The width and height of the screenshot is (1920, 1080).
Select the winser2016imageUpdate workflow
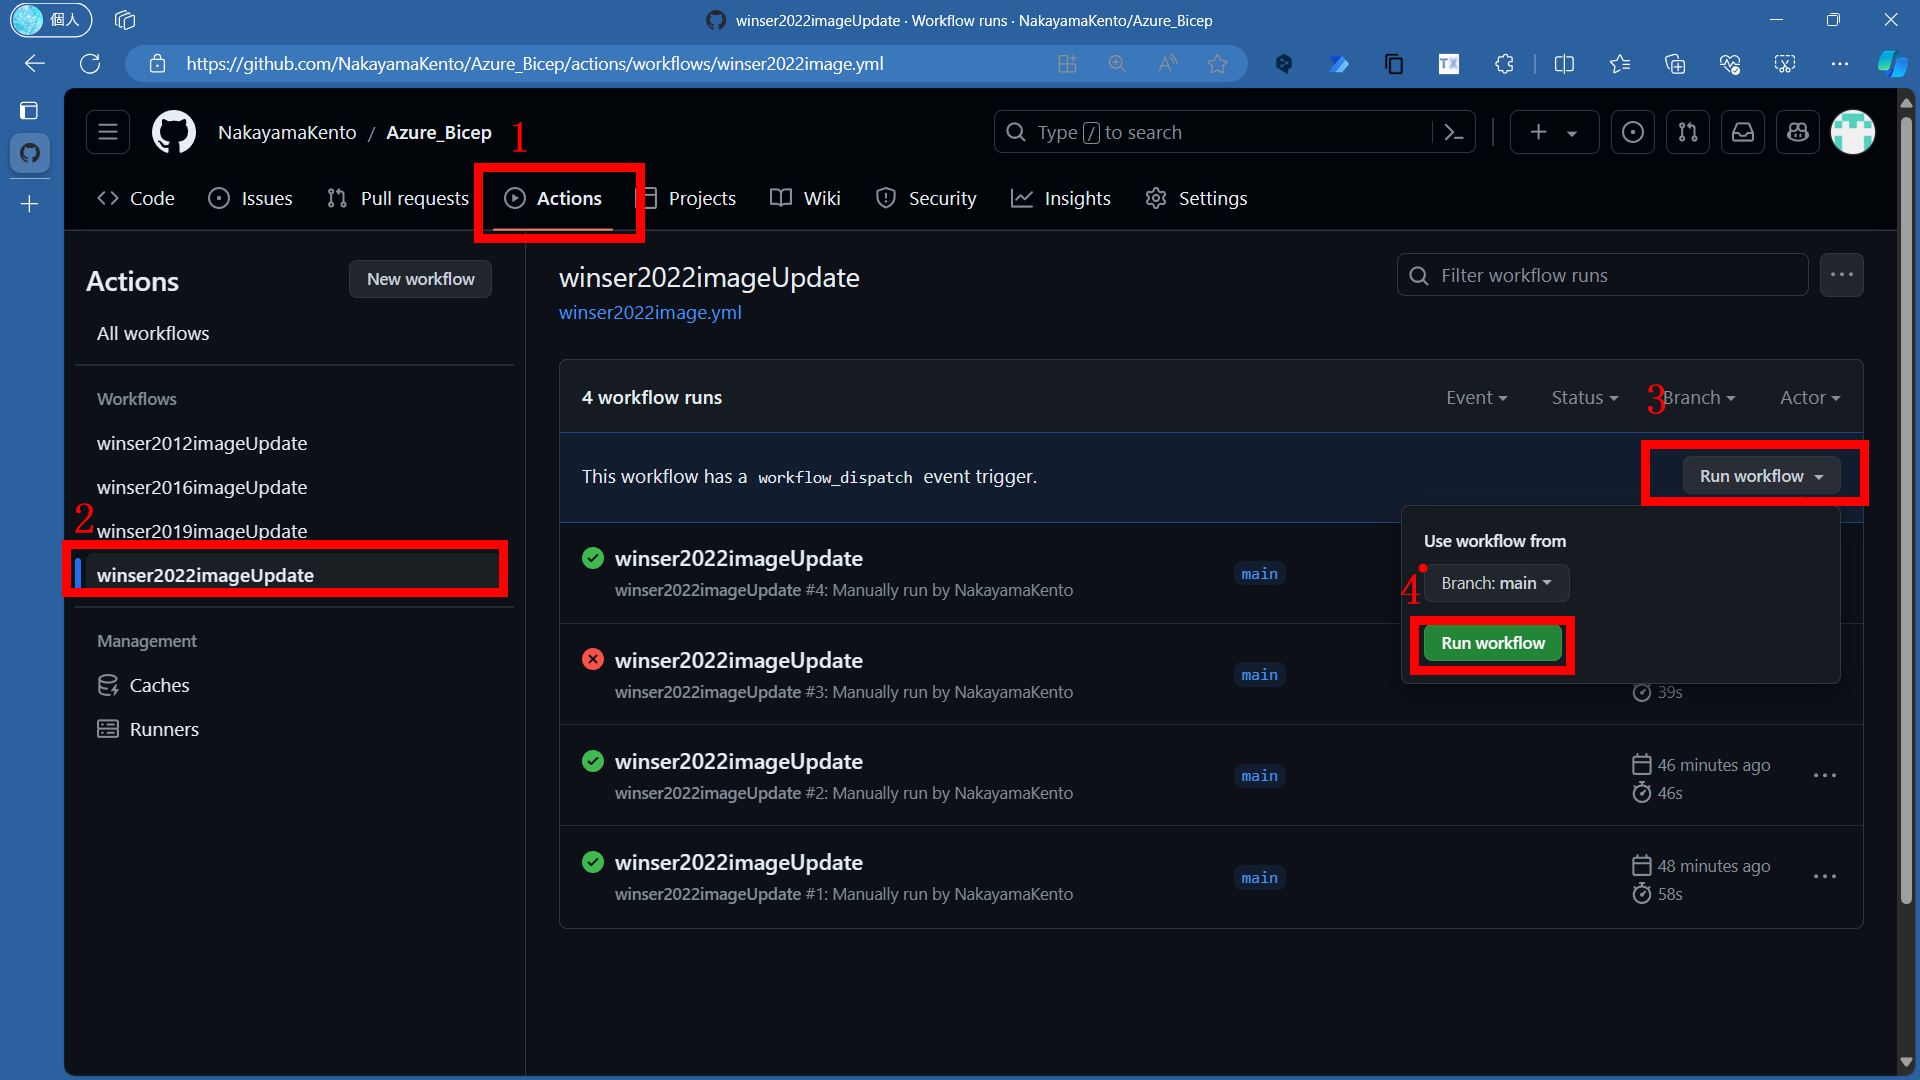point(202,487)
